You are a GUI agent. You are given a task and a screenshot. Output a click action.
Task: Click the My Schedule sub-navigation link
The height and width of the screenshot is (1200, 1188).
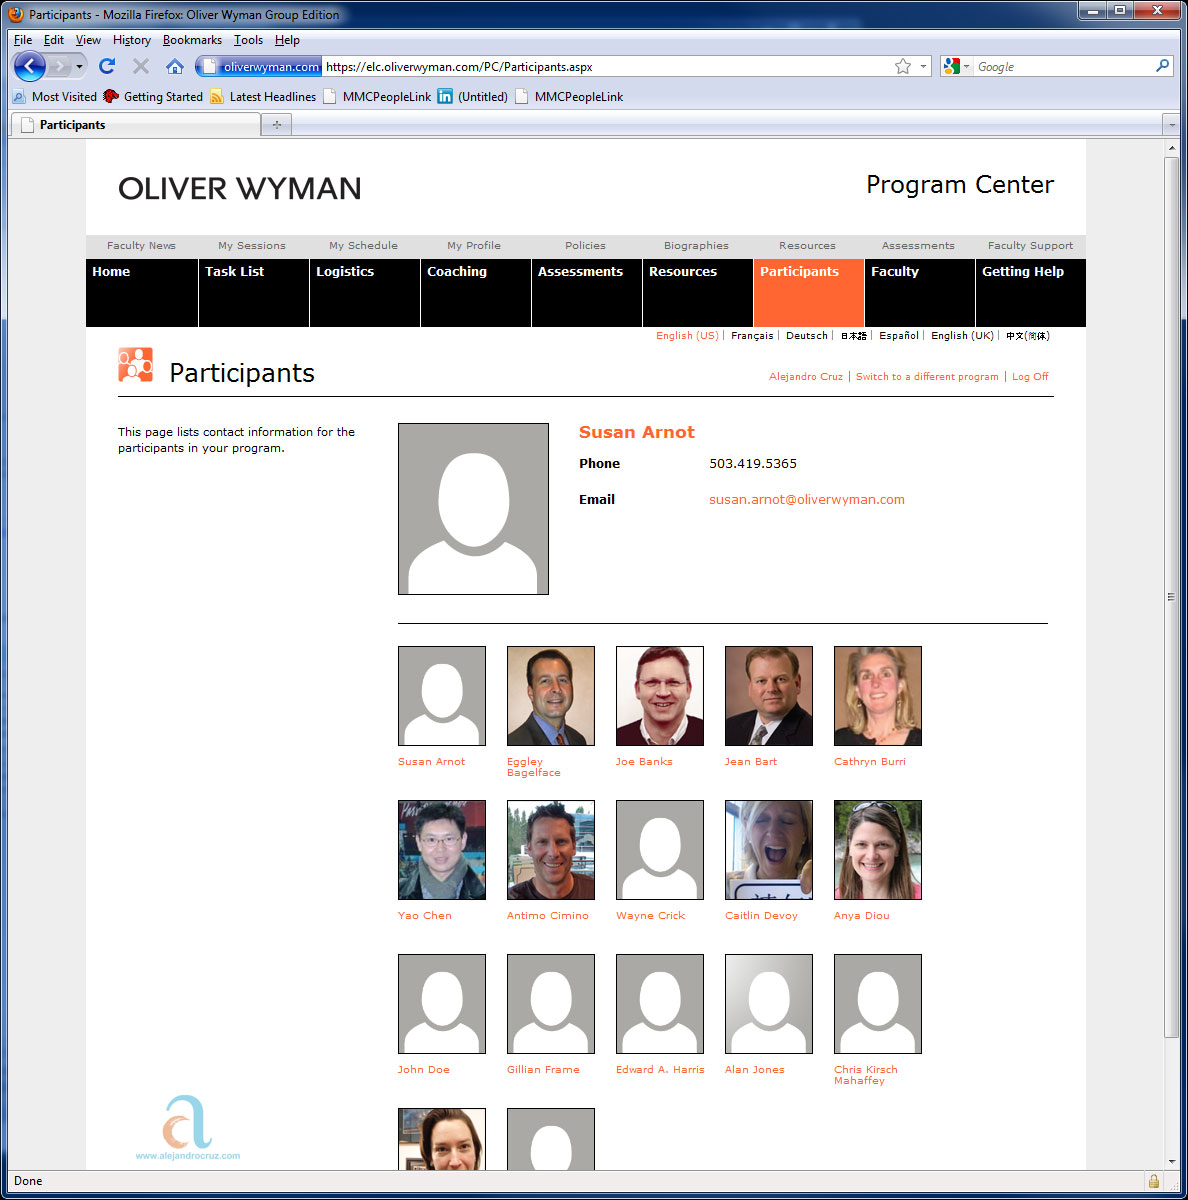[363, 246]
